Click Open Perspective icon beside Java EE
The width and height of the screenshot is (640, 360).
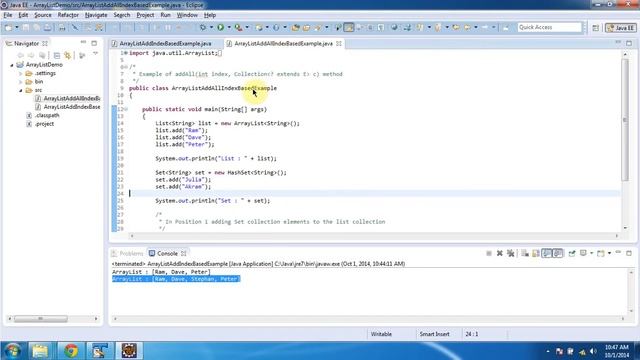(x=596, y=28)
